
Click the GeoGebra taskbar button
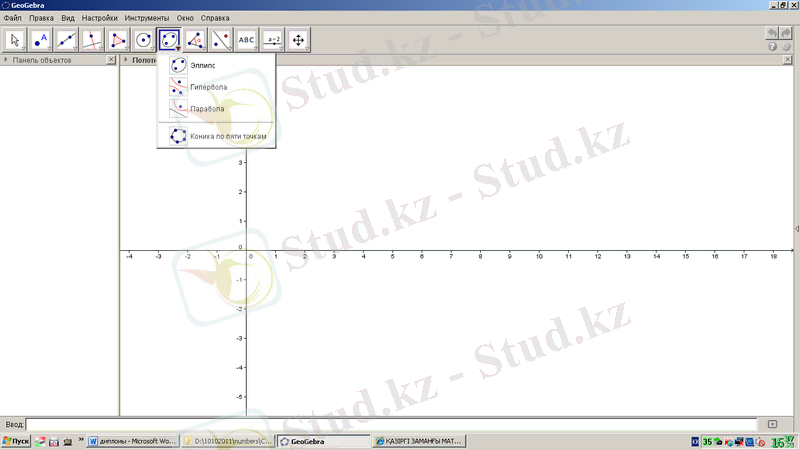click(x=323, y=441)
